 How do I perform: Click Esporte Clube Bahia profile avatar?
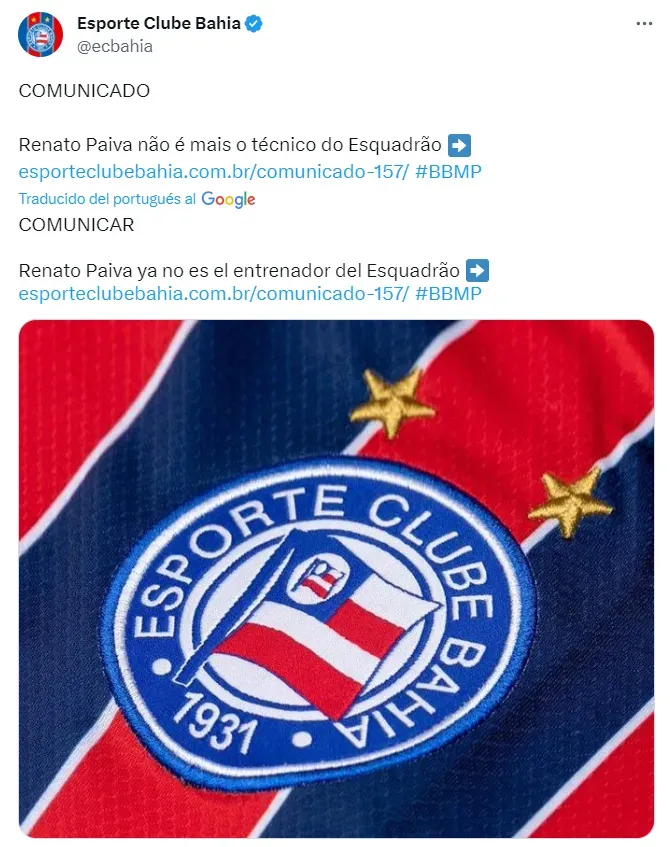click(41, 35)
